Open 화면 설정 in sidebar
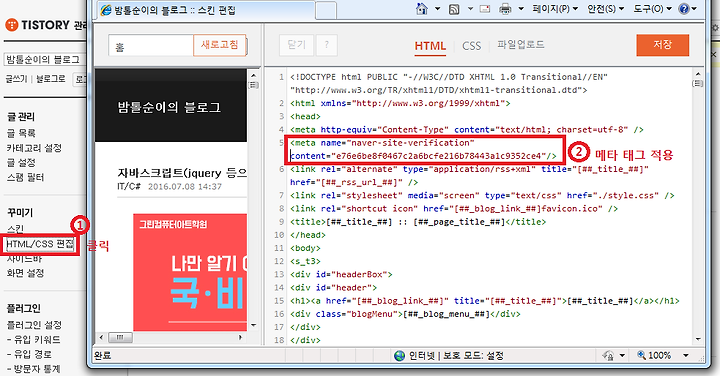Image resolution: width=720 pixels, height=376 pixels. 25,273
